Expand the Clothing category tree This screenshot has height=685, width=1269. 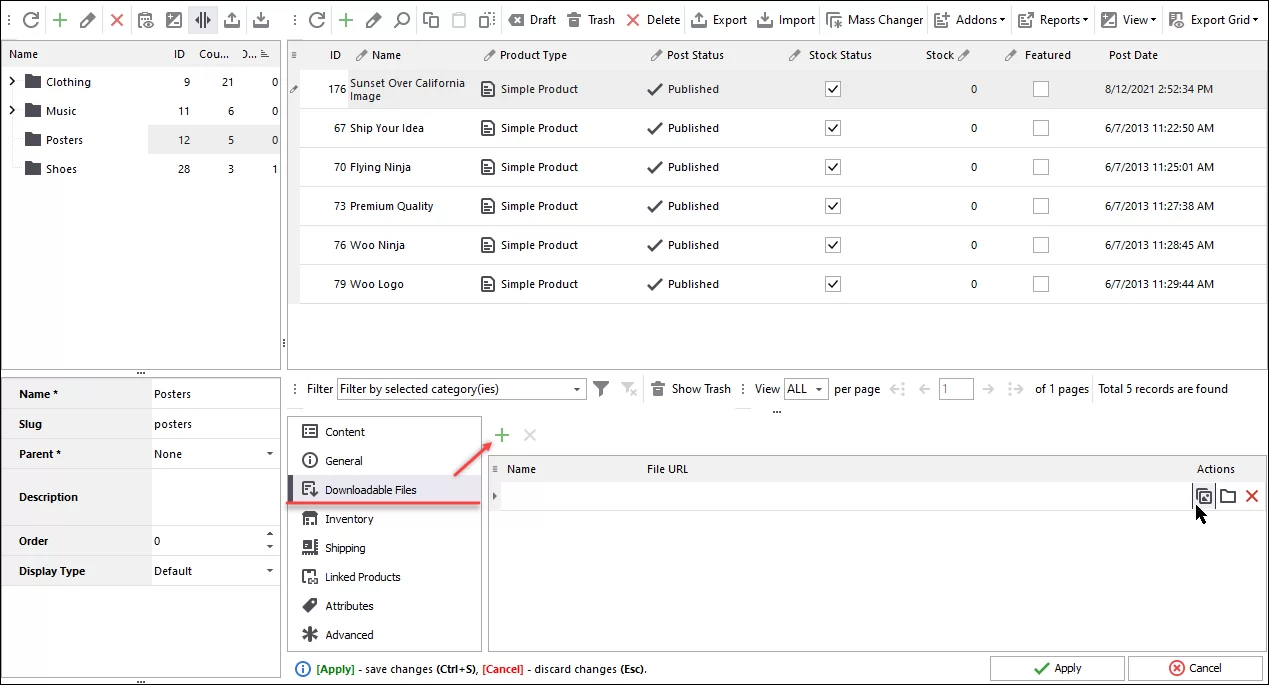11,81
